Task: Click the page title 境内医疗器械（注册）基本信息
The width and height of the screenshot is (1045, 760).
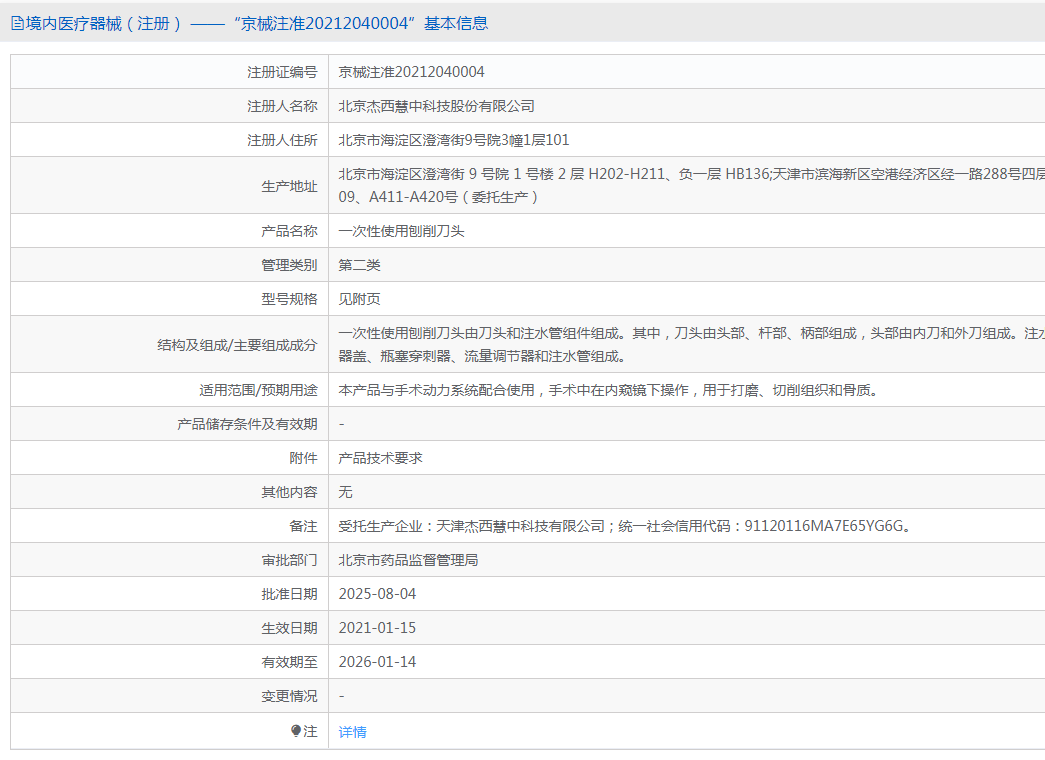Action: 257,23
